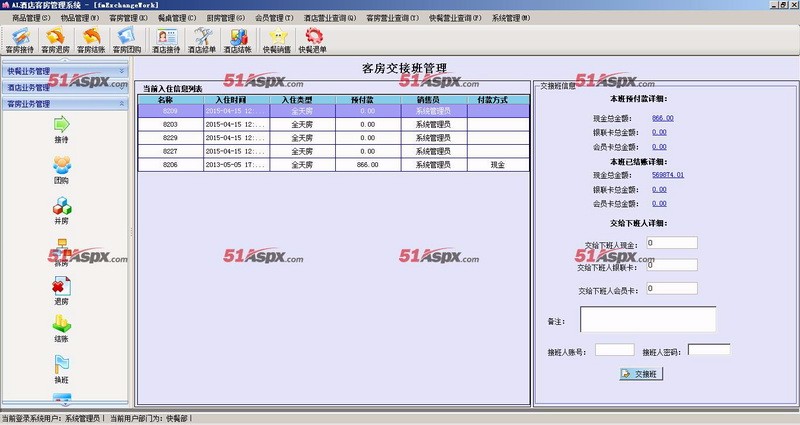Open the 酒店结账 toolbar icon
Viewport: 800px width, 425px height.
[x=238, y=40]
